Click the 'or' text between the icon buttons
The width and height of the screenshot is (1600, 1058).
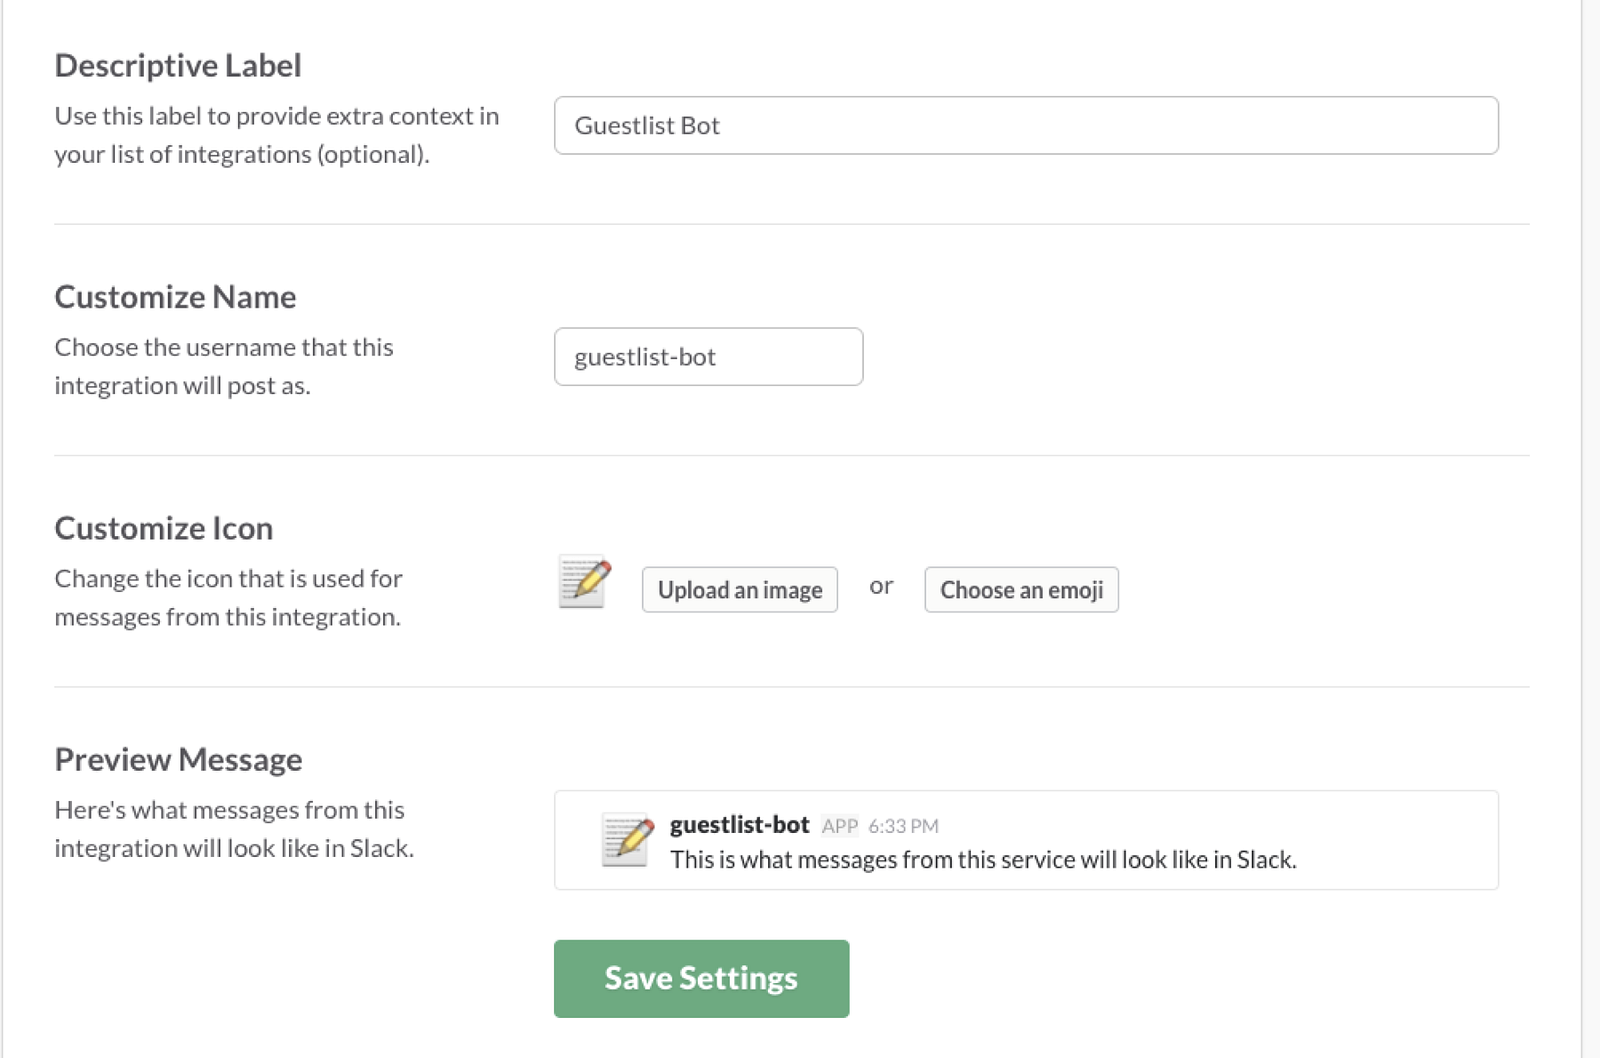[x=881, y=587]
